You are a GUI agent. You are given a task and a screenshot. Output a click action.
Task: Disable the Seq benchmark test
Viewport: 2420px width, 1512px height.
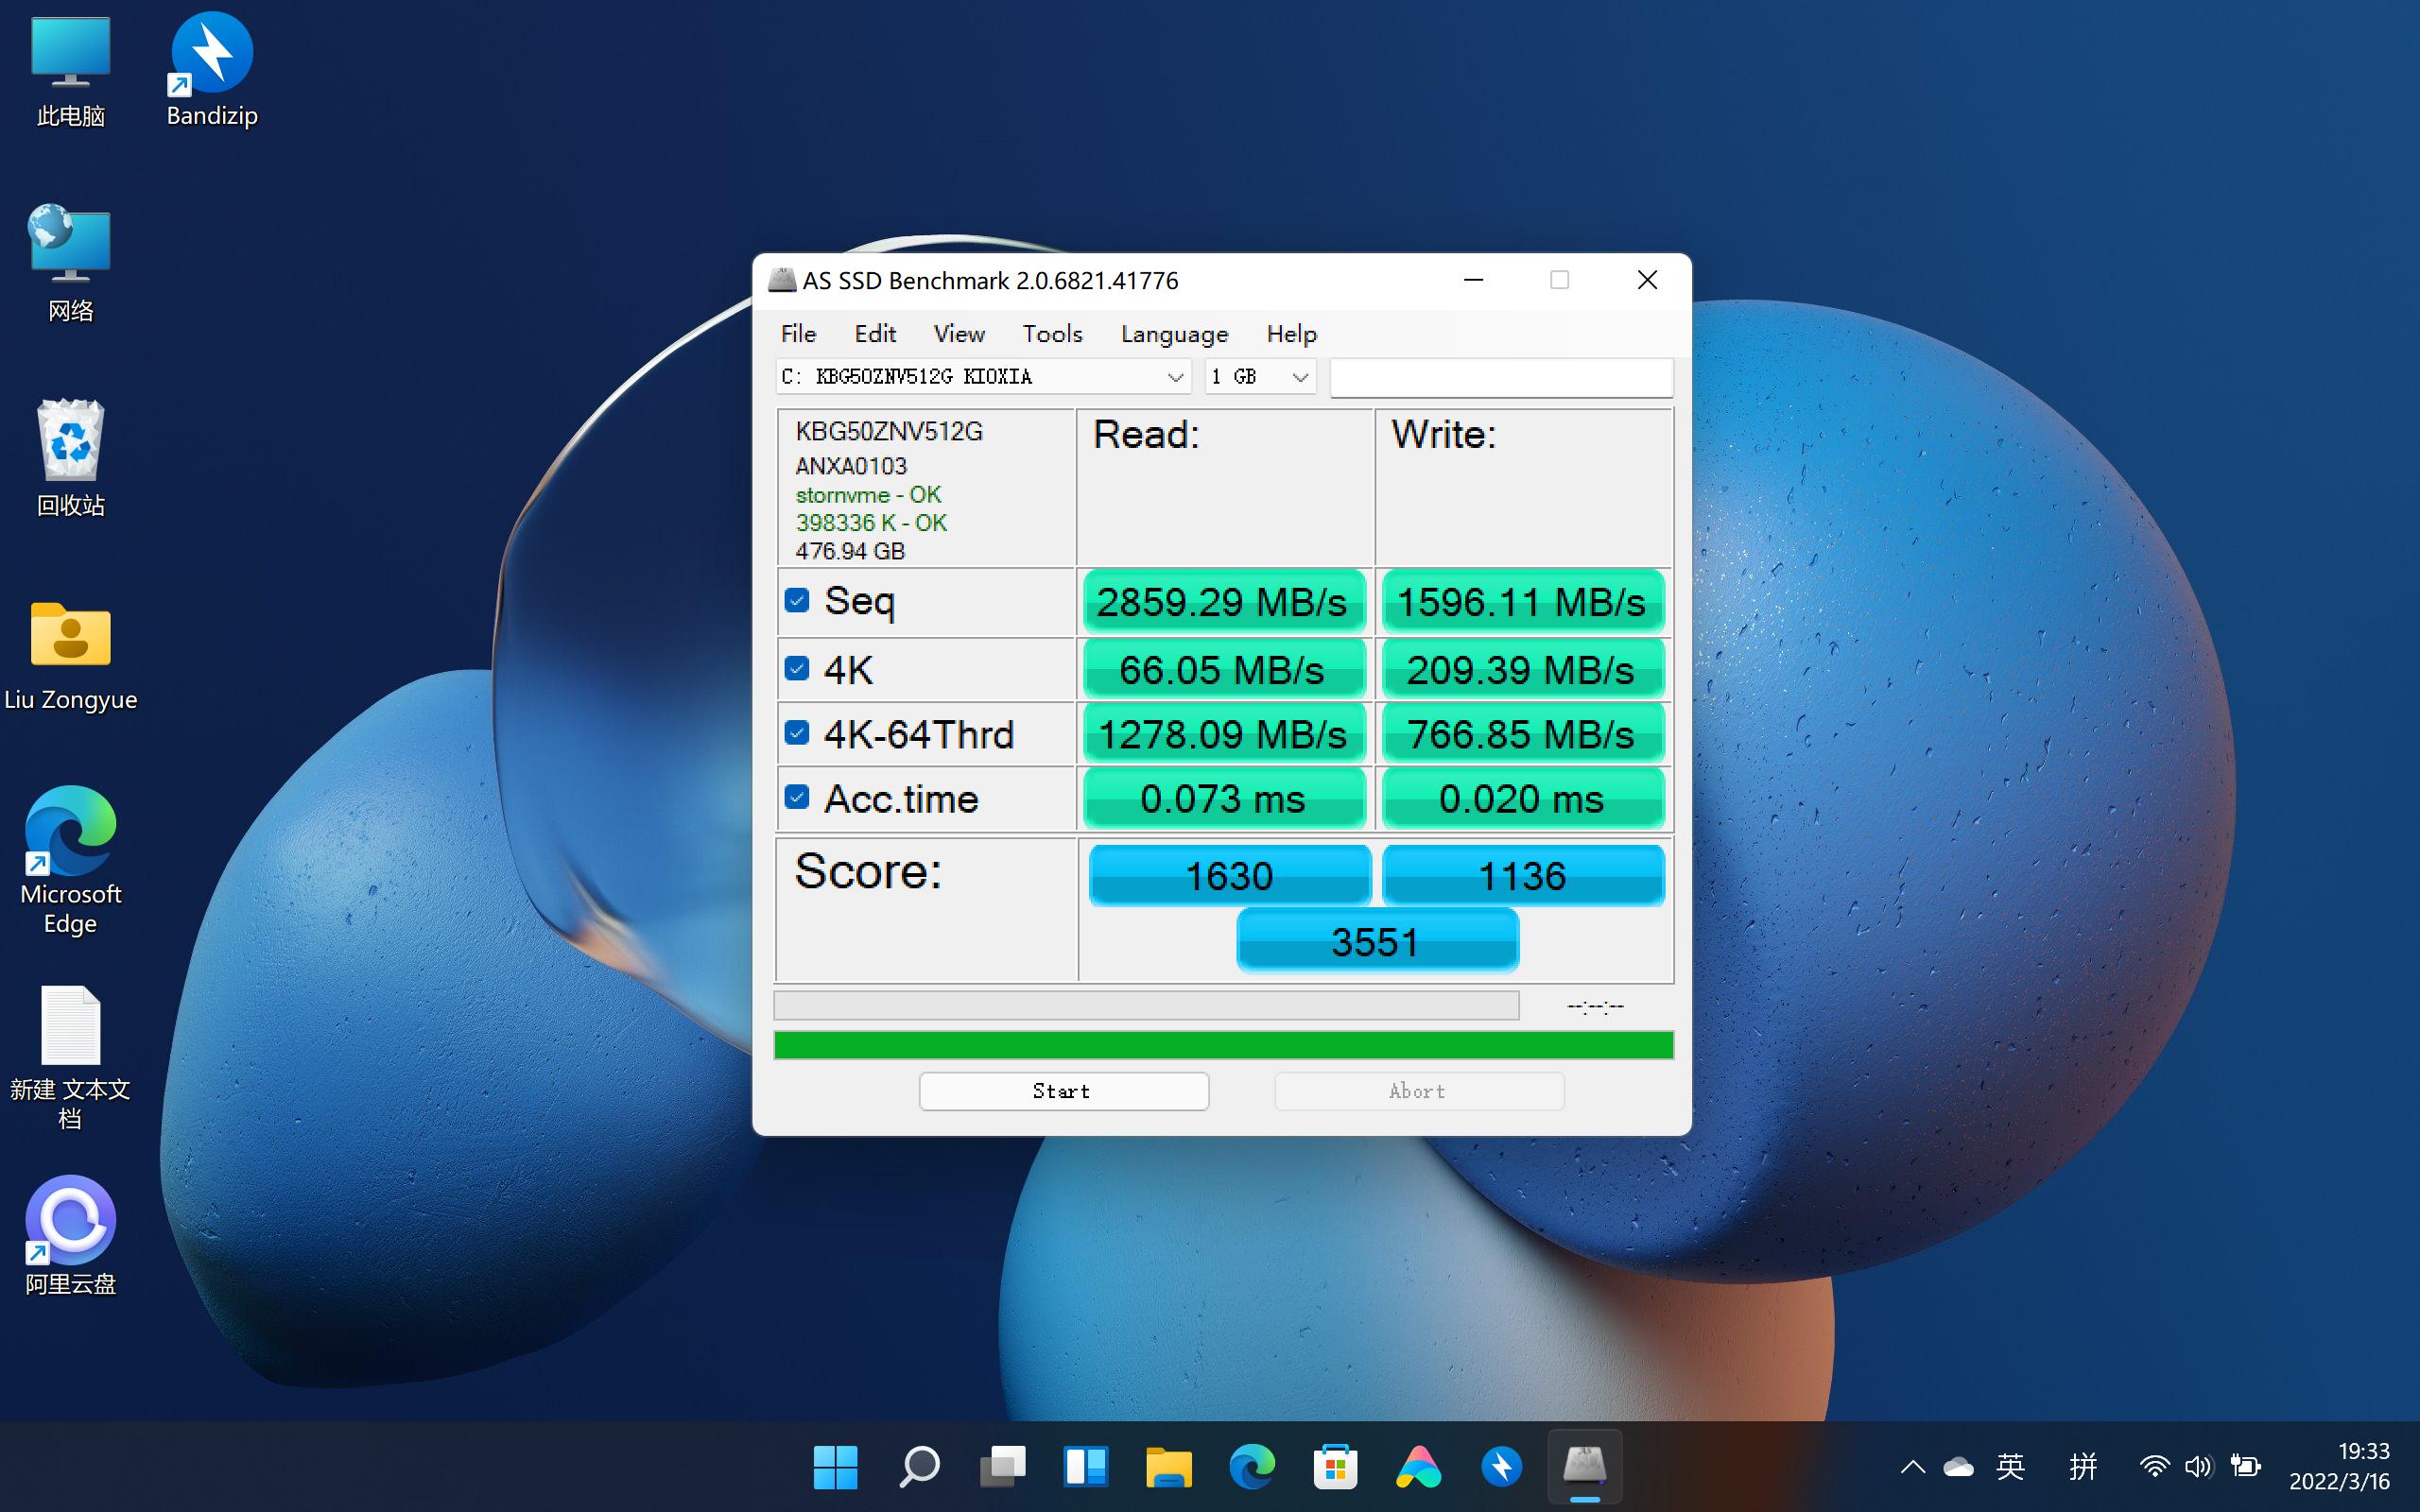pyautogui.click(x=797, y=601)
